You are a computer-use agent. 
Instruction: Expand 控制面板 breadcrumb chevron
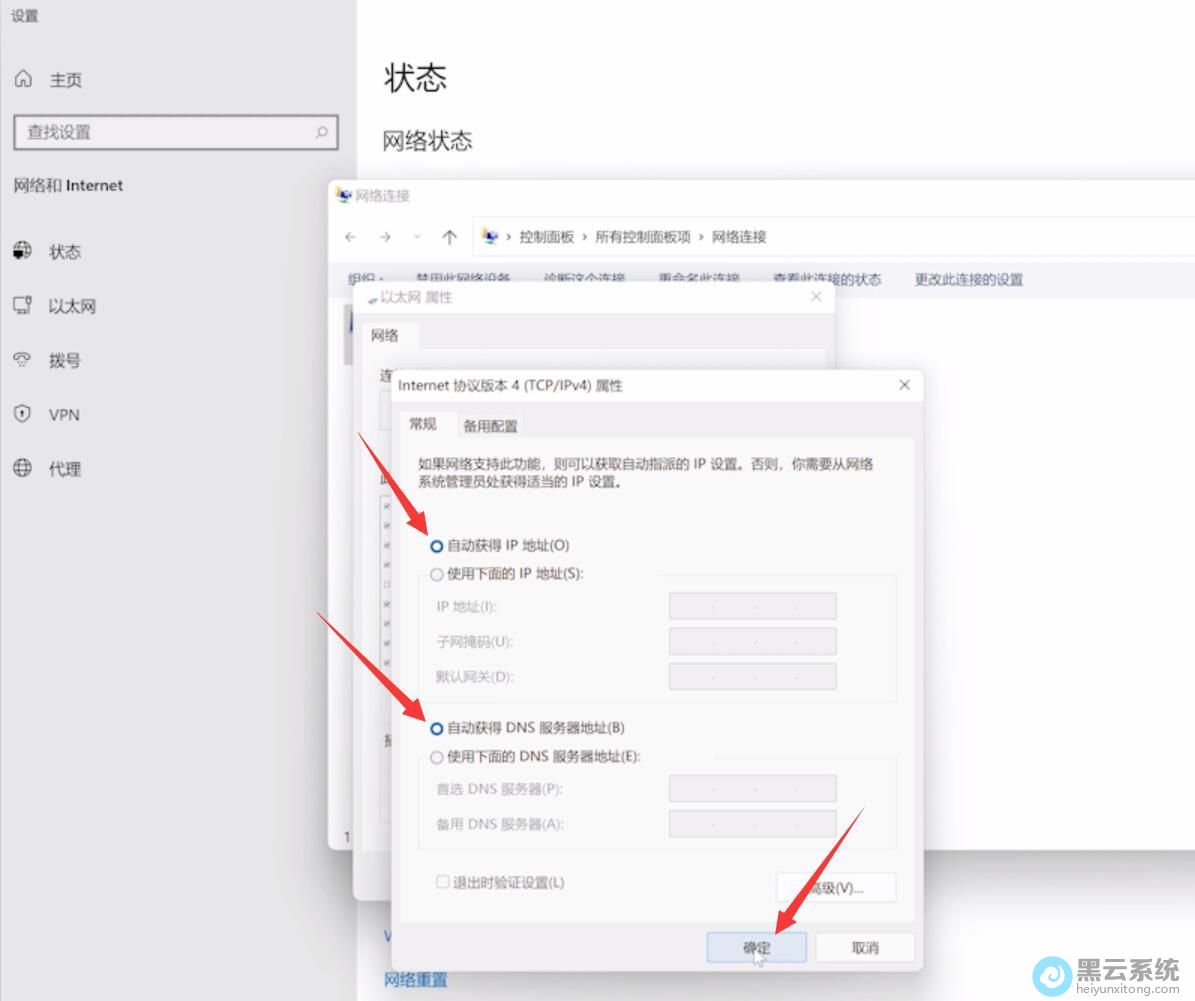click(585, 237)
